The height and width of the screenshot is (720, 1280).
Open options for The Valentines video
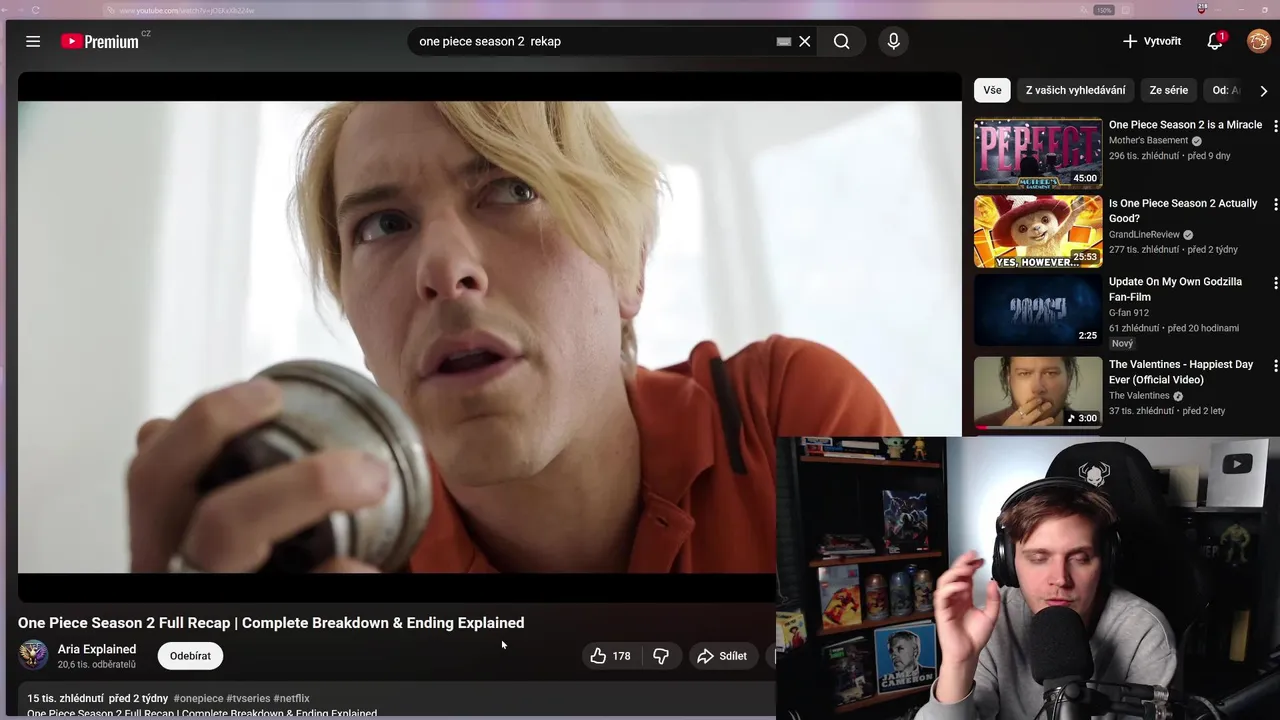point(1275,365)
